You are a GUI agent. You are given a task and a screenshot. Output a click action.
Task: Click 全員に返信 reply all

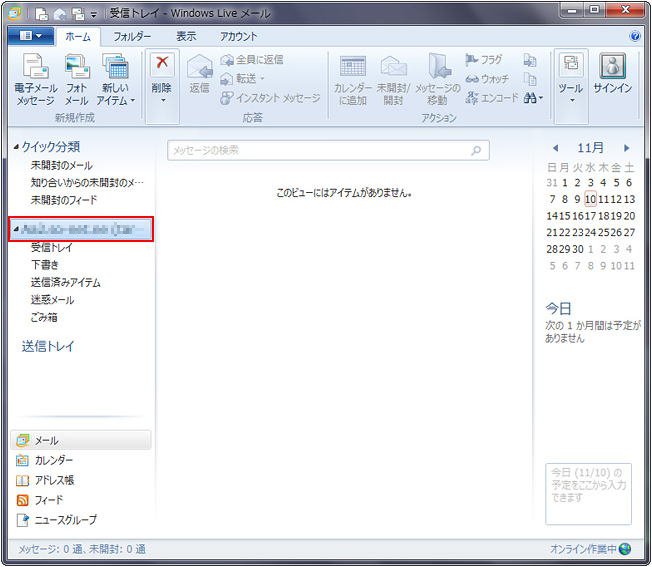click(252, 60)
